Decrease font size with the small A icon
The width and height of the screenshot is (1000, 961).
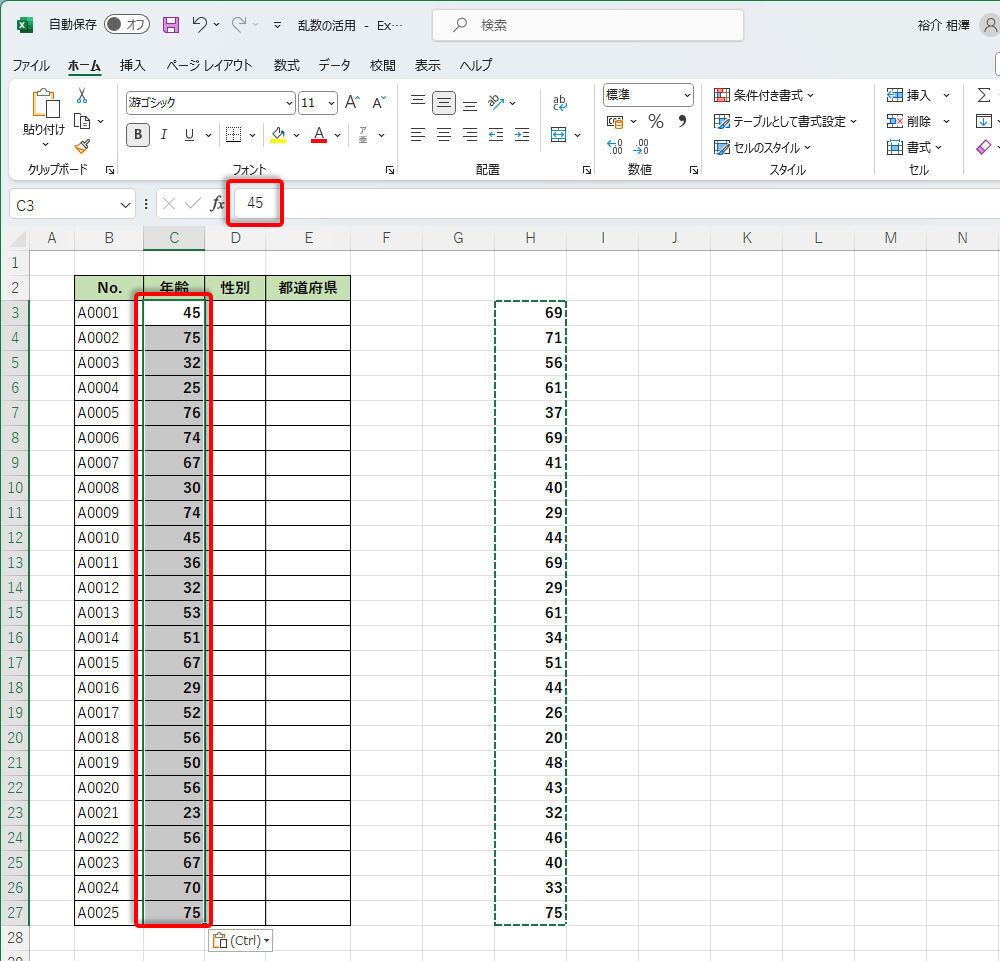click(379, 103)
